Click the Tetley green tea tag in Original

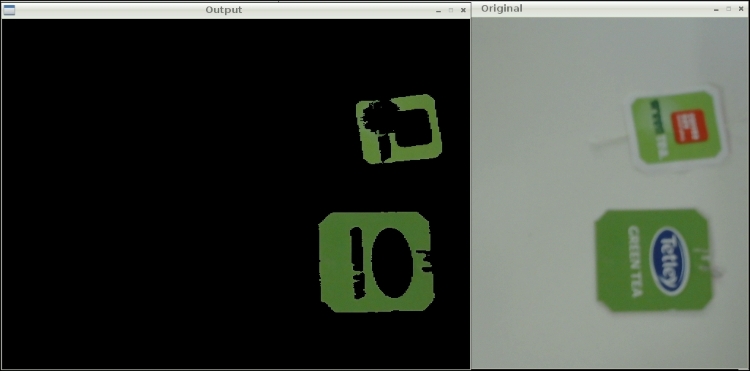click(x=653, y=260)
